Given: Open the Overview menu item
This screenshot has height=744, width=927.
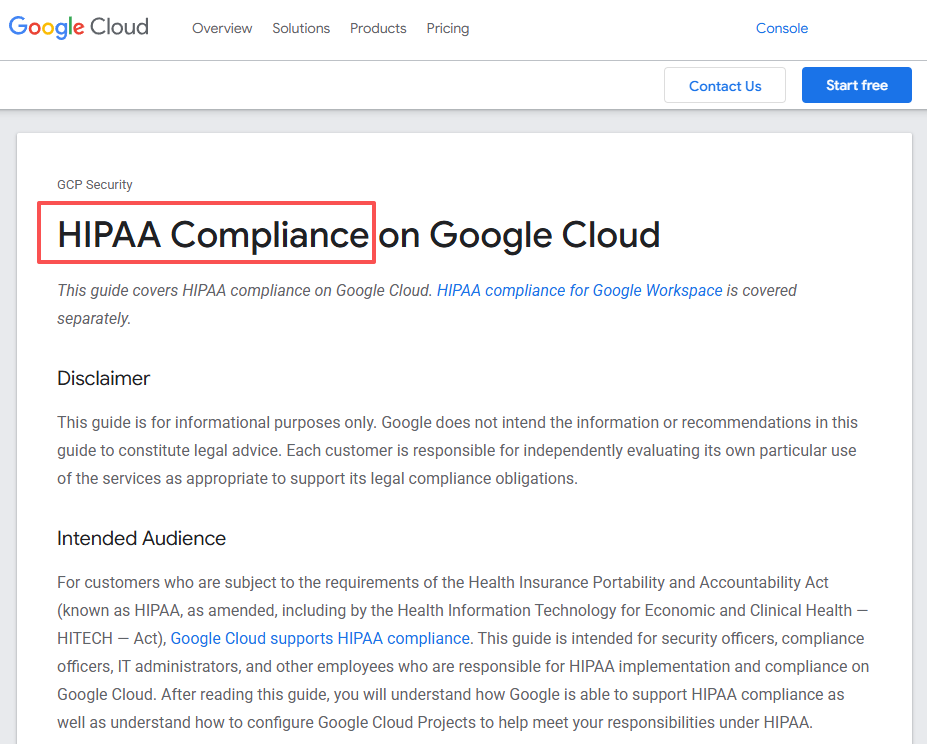Looking at the screenshot, I should (222, 28).
